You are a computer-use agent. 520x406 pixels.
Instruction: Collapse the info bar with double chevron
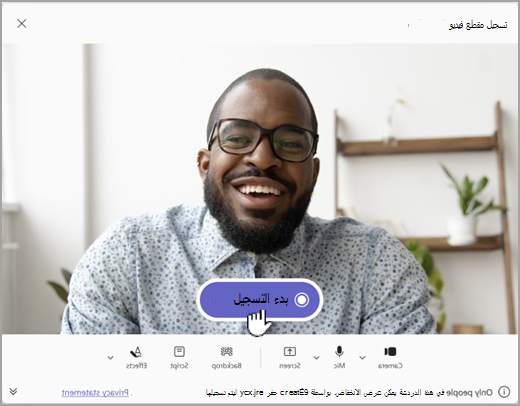click(x=13, y=391)
